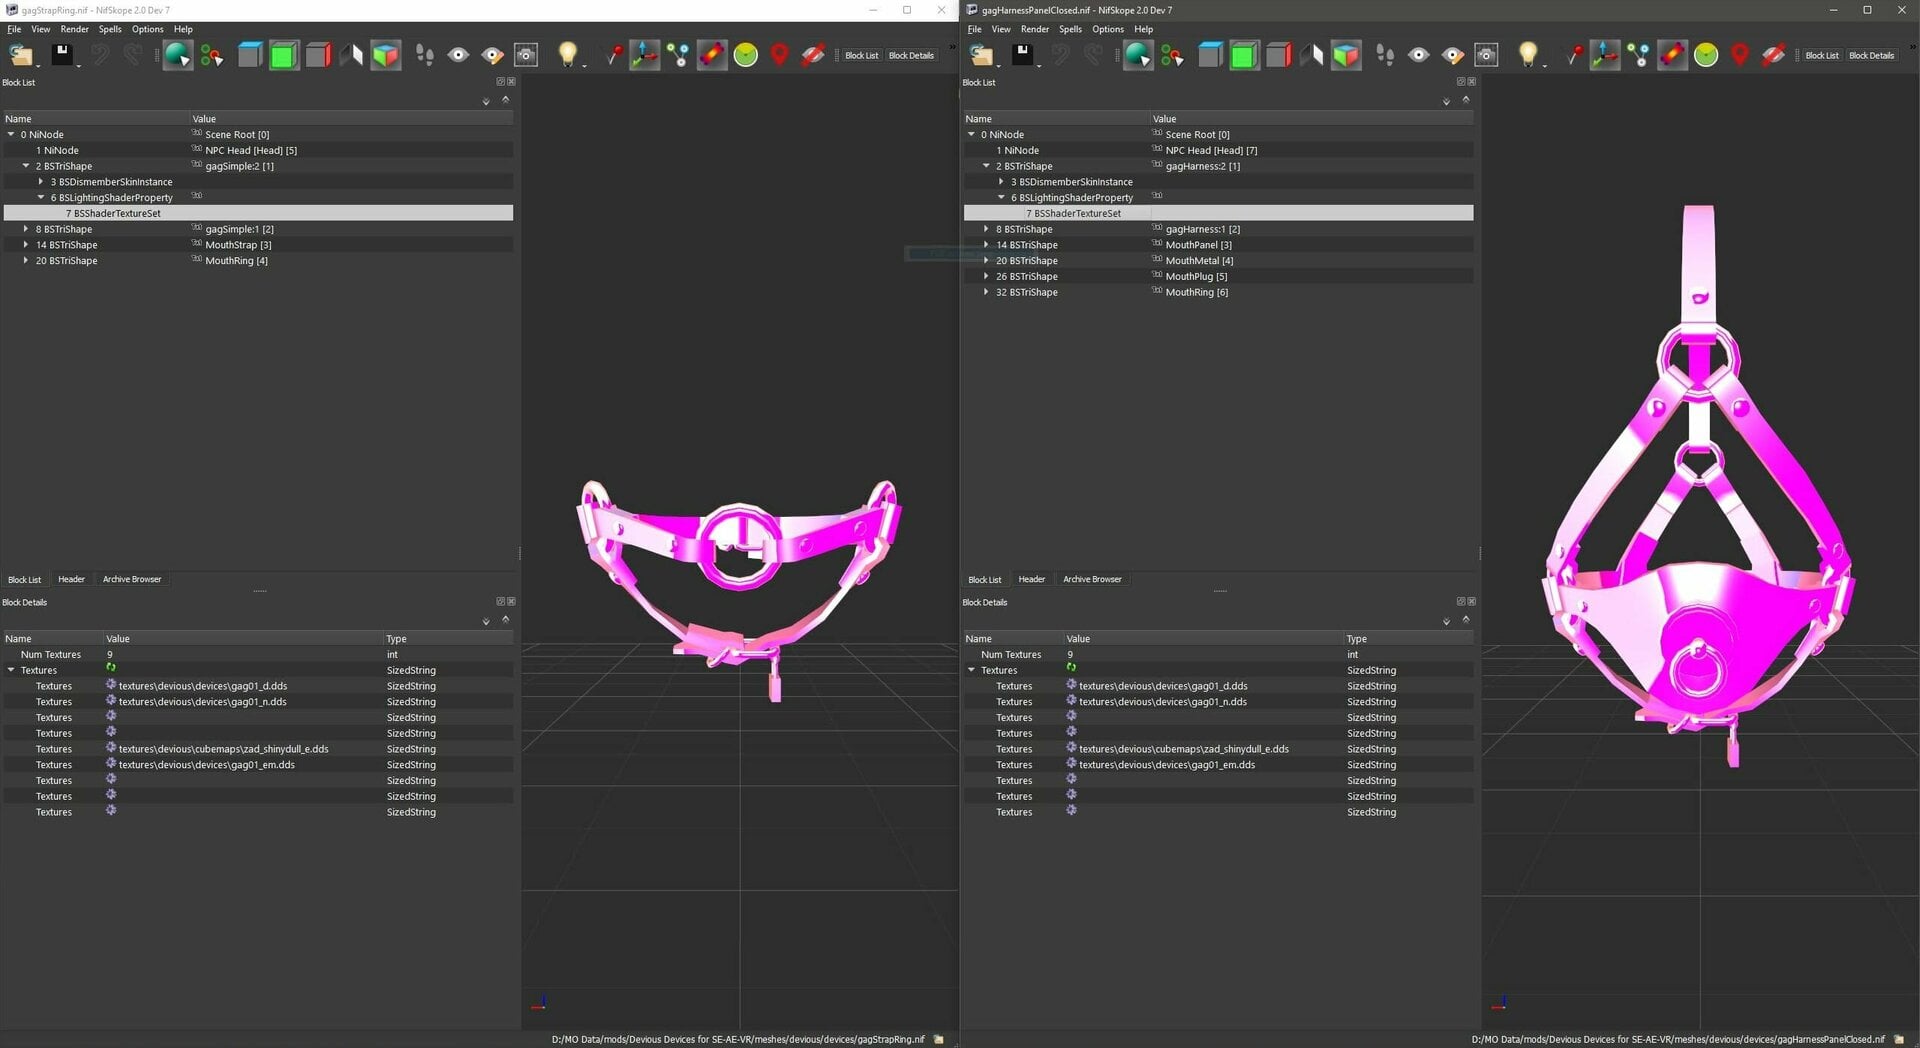Collapse Textures array in gagHarnessPanelClosed Block Details
This screenshot has height=1048, width=1920.
(x=971, y=670)
